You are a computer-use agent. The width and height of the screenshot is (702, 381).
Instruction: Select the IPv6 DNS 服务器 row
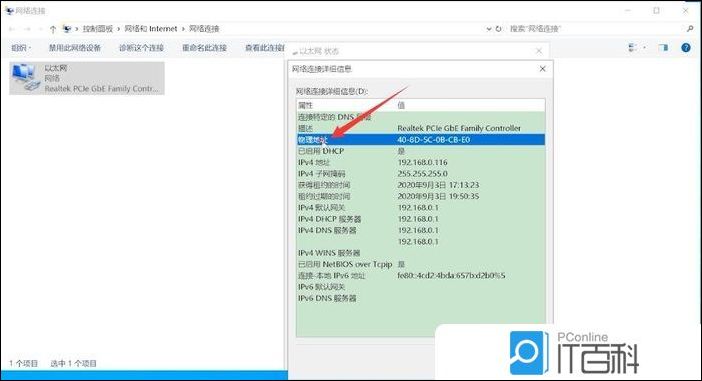[421, 298]
